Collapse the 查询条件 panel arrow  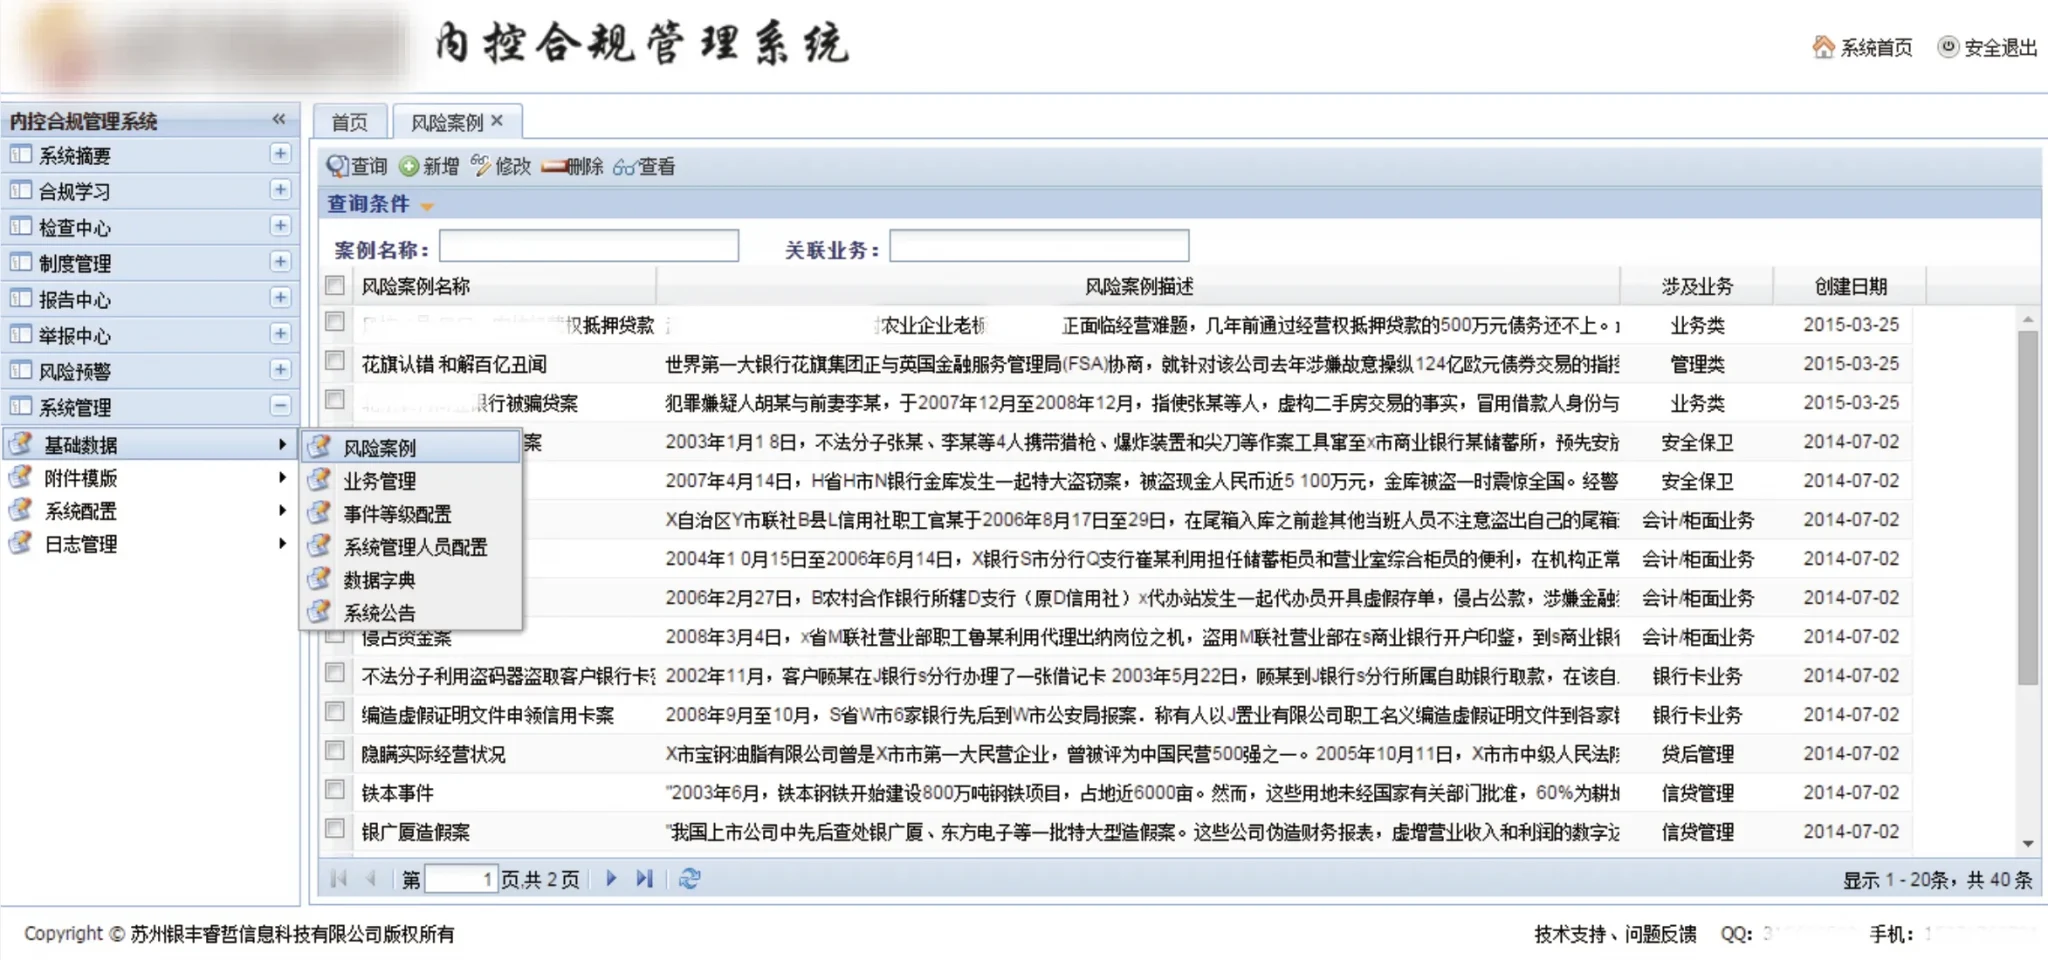(427, 206)
